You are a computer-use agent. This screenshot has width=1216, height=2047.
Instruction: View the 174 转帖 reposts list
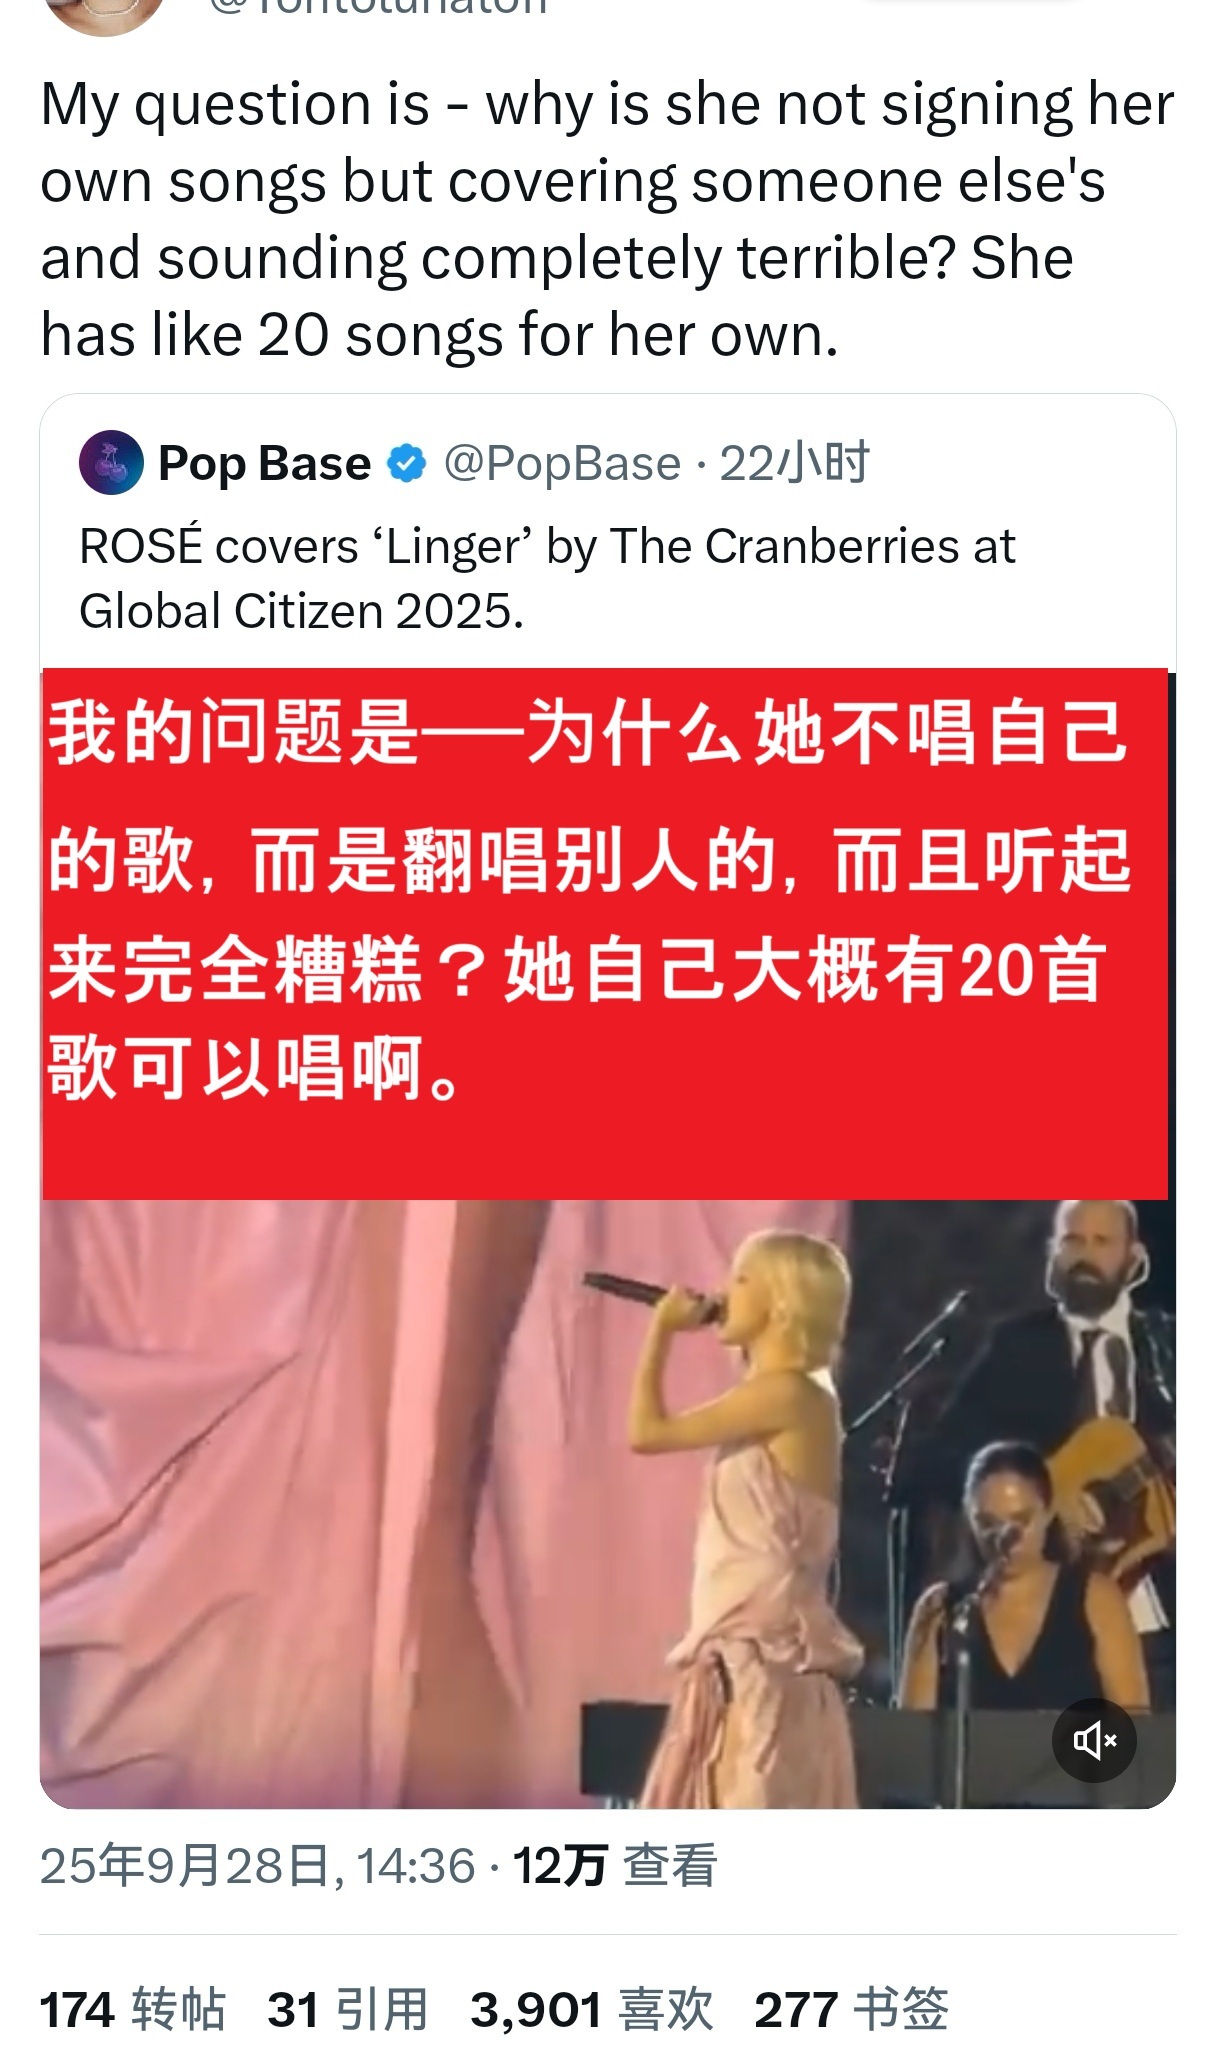click(133, 2009)
